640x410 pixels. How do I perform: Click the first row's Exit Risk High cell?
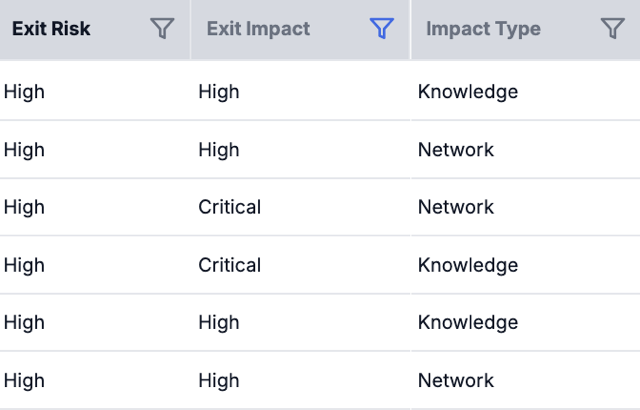tap(24, 92)
